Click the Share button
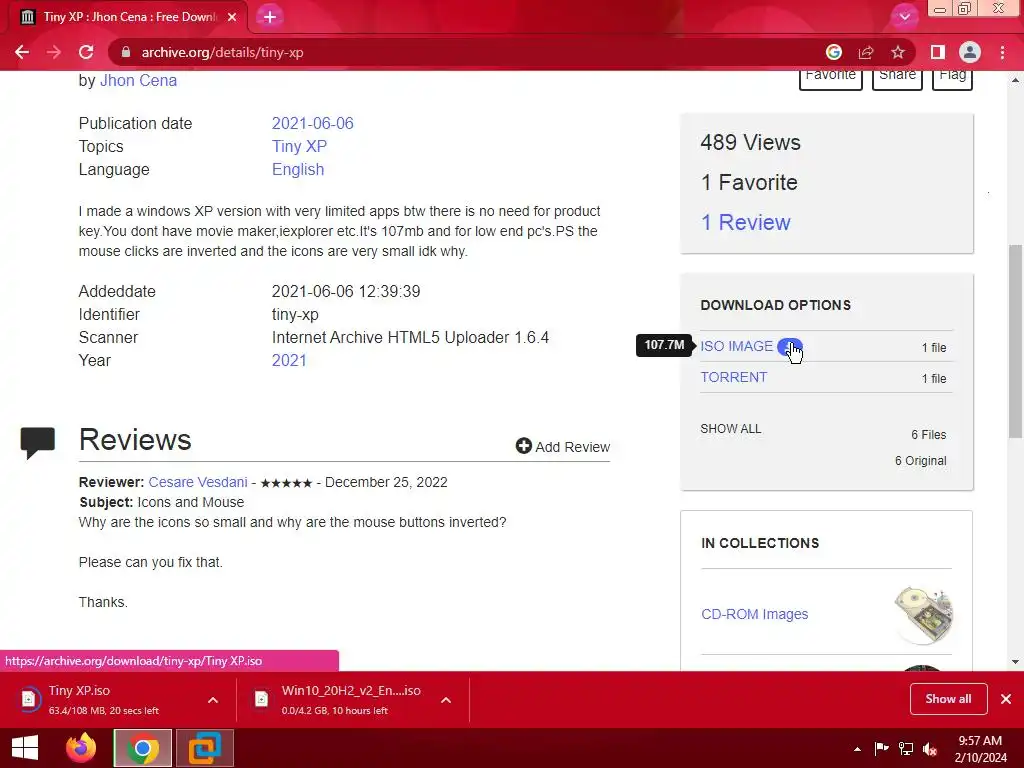Viewport: 1024px width, 768px height. [x=897, y=77]
